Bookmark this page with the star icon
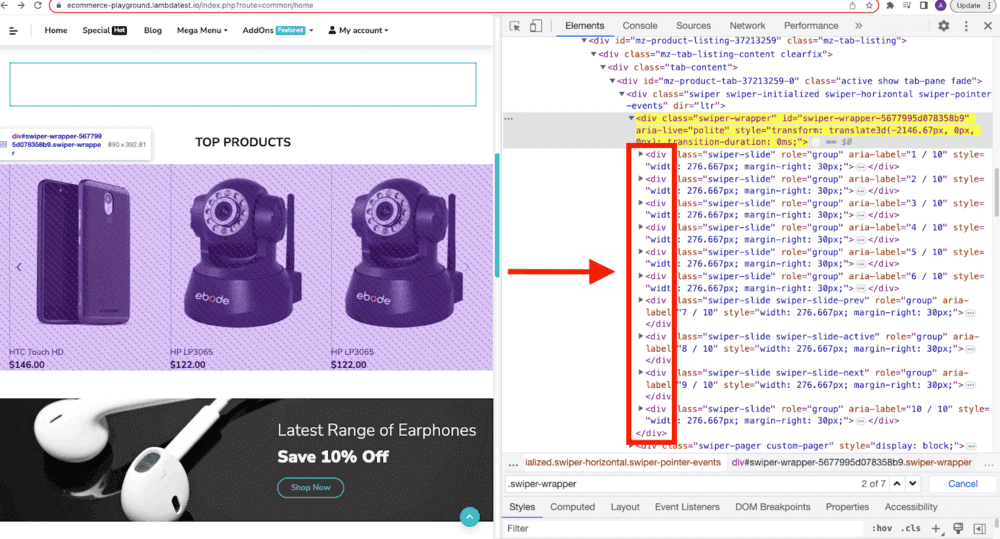The image size is (1000, 539). tap(869, 5)
